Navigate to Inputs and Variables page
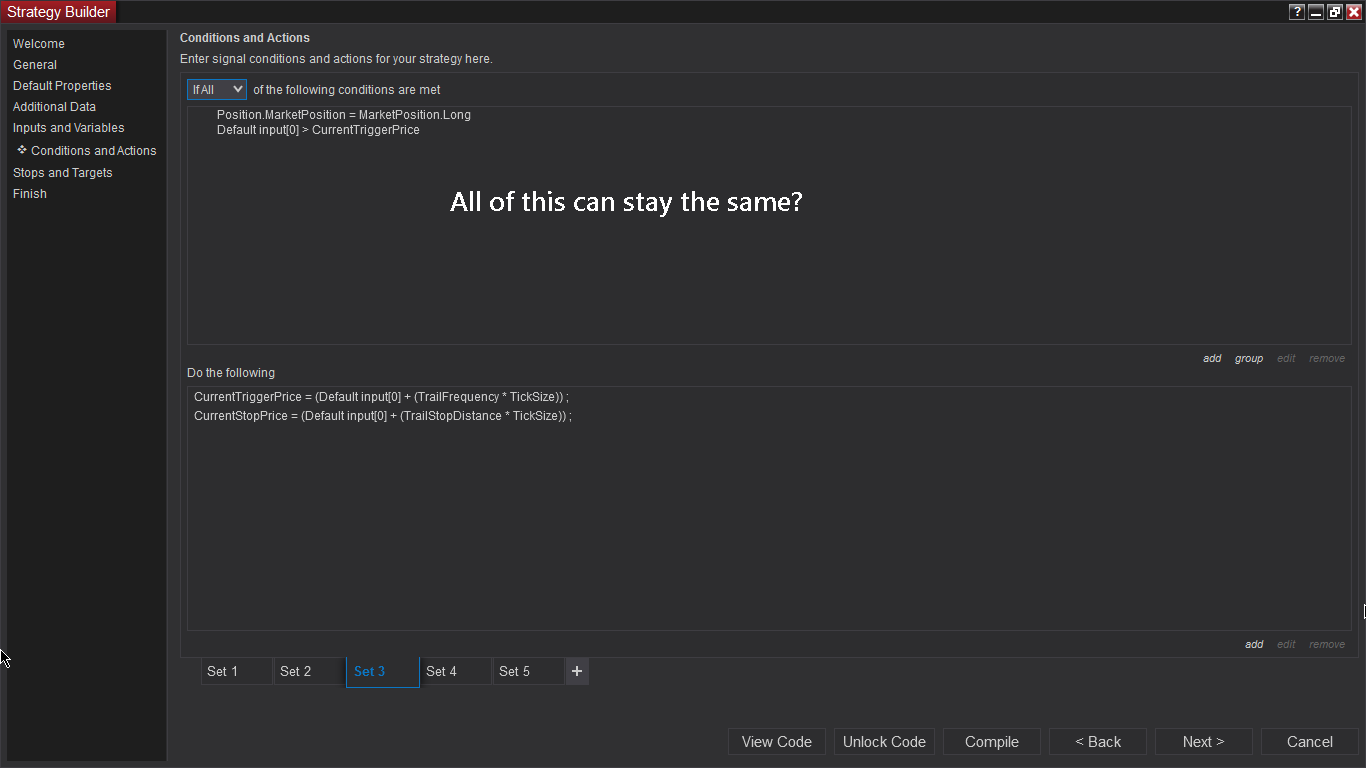The image size is (1366, 768). pyautogui.click(x=69, y=128)
